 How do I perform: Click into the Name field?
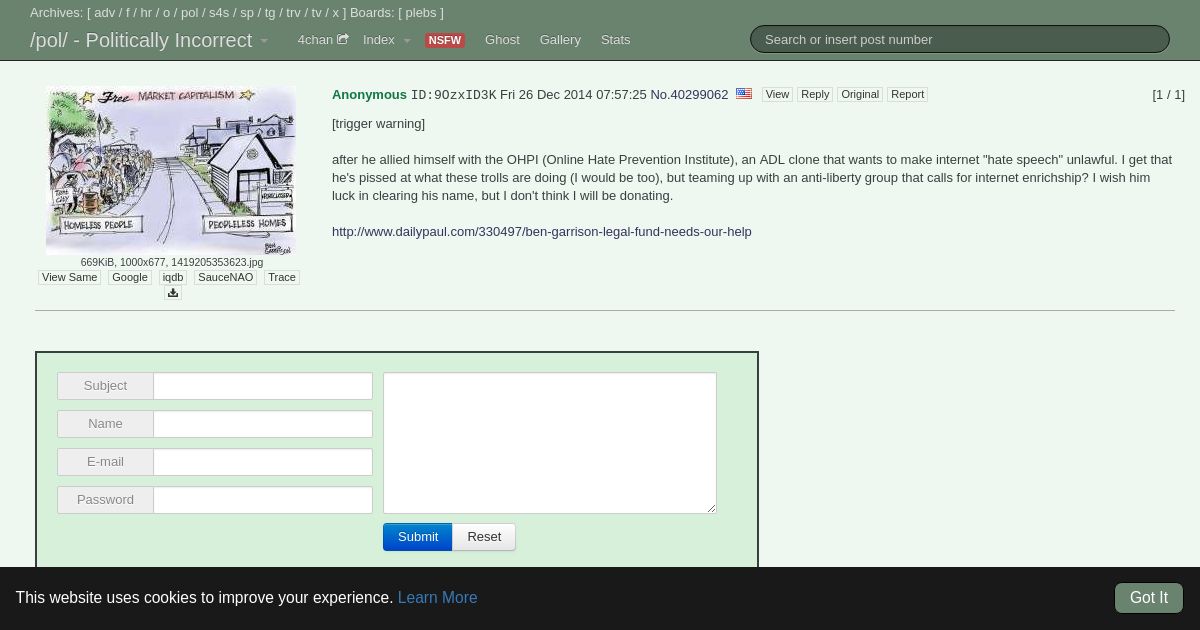click(263, 424)
